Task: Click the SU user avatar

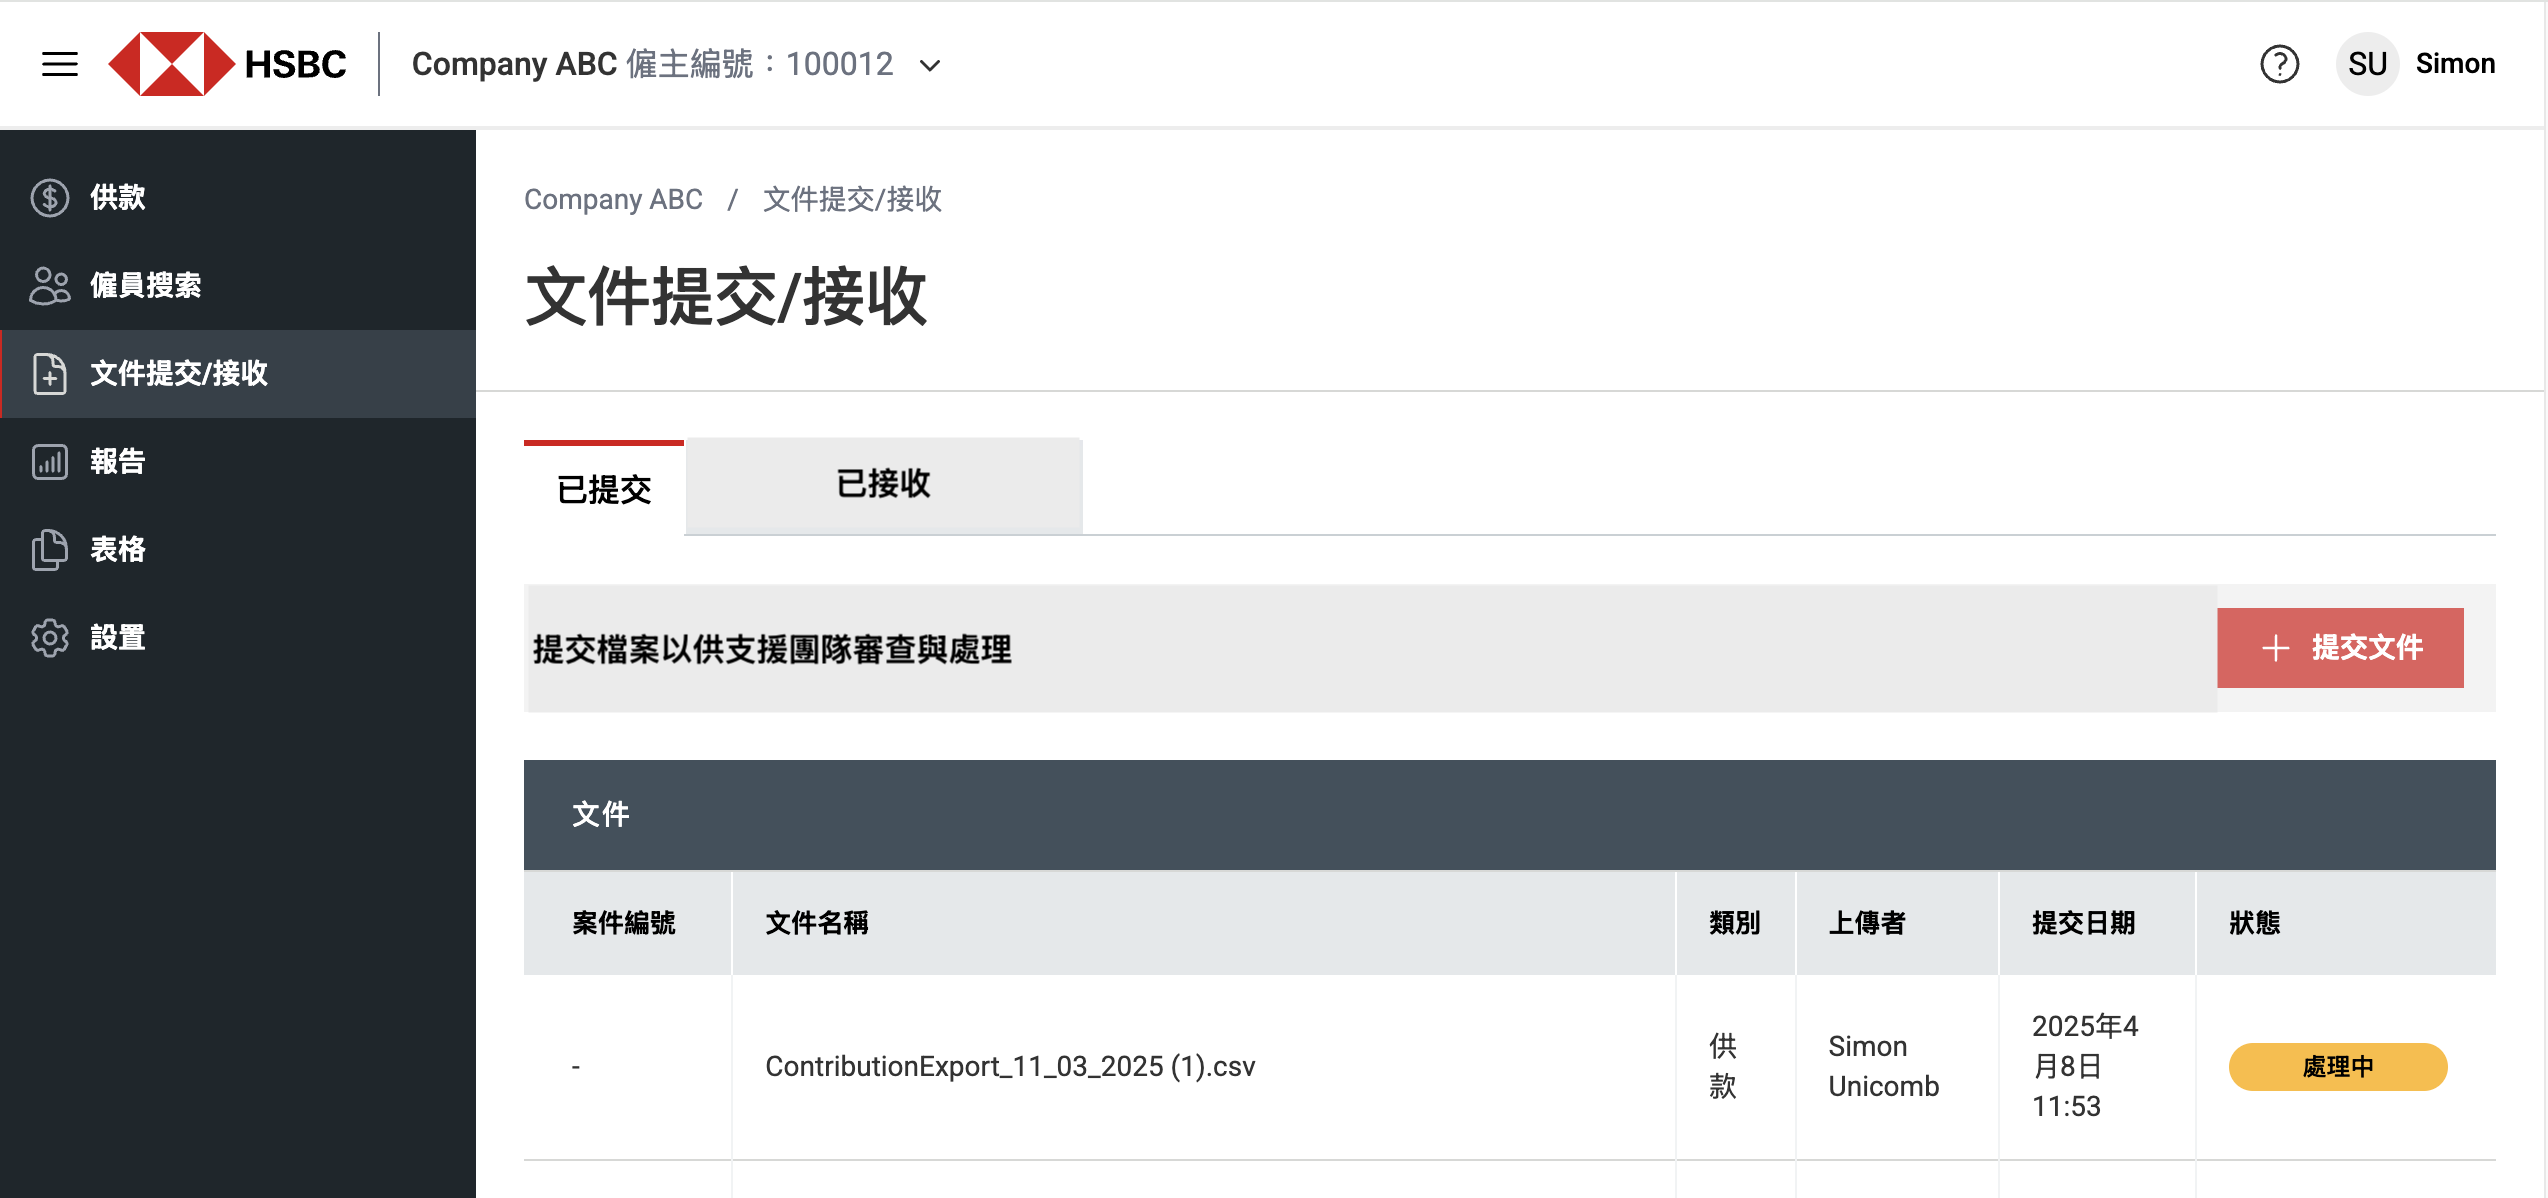Action: click(2367, 64)
